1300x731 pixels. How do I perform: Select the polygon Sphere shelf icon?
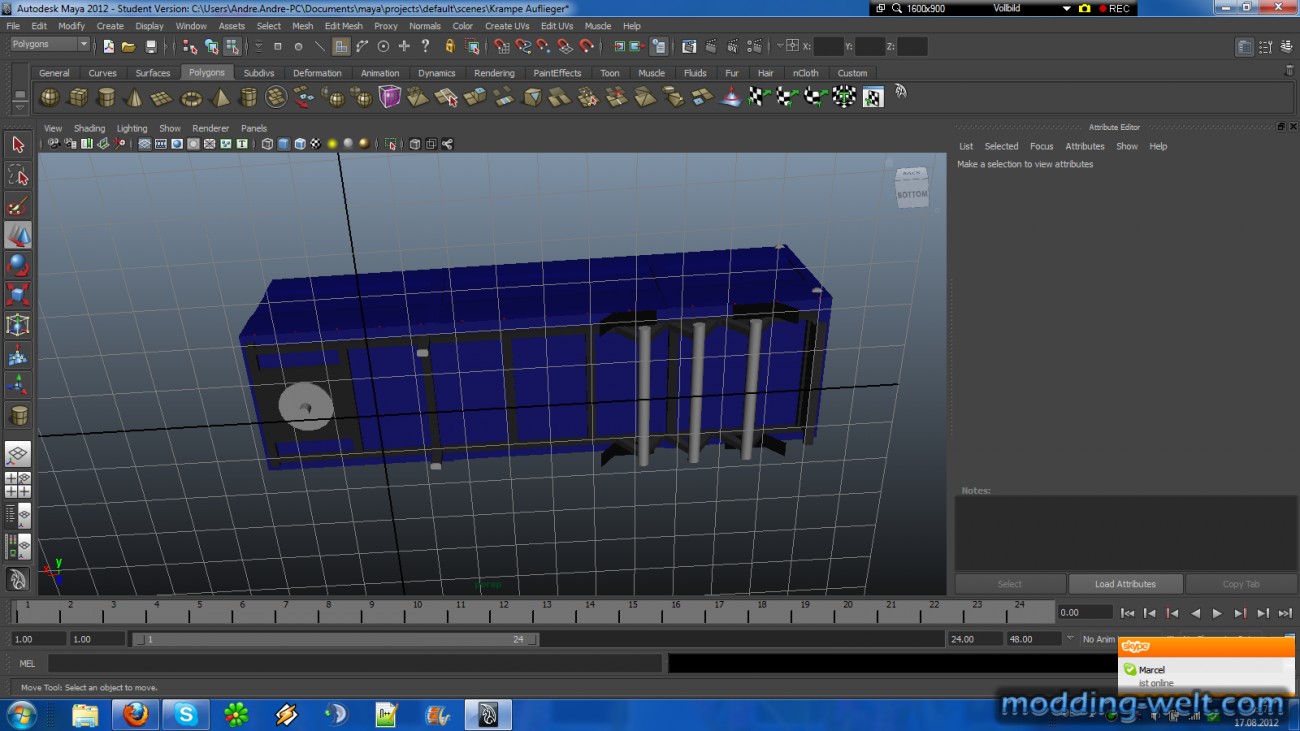coord(48,97)
